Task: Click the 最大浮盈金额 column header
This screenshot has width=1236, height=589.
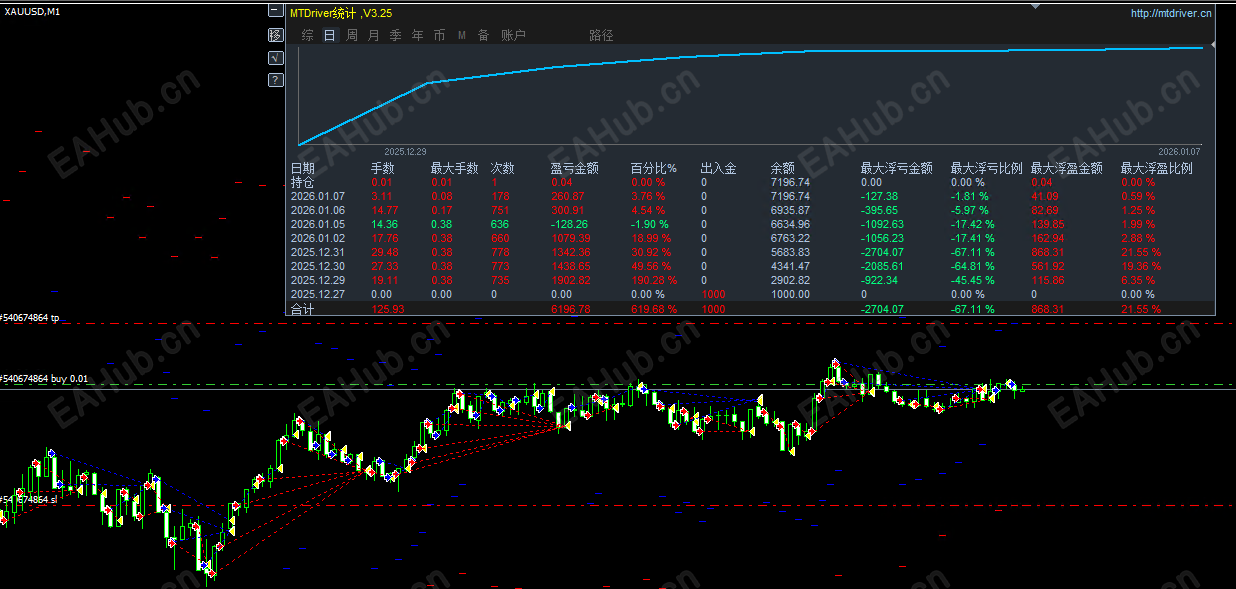Action: click(x=1066, y=169)
